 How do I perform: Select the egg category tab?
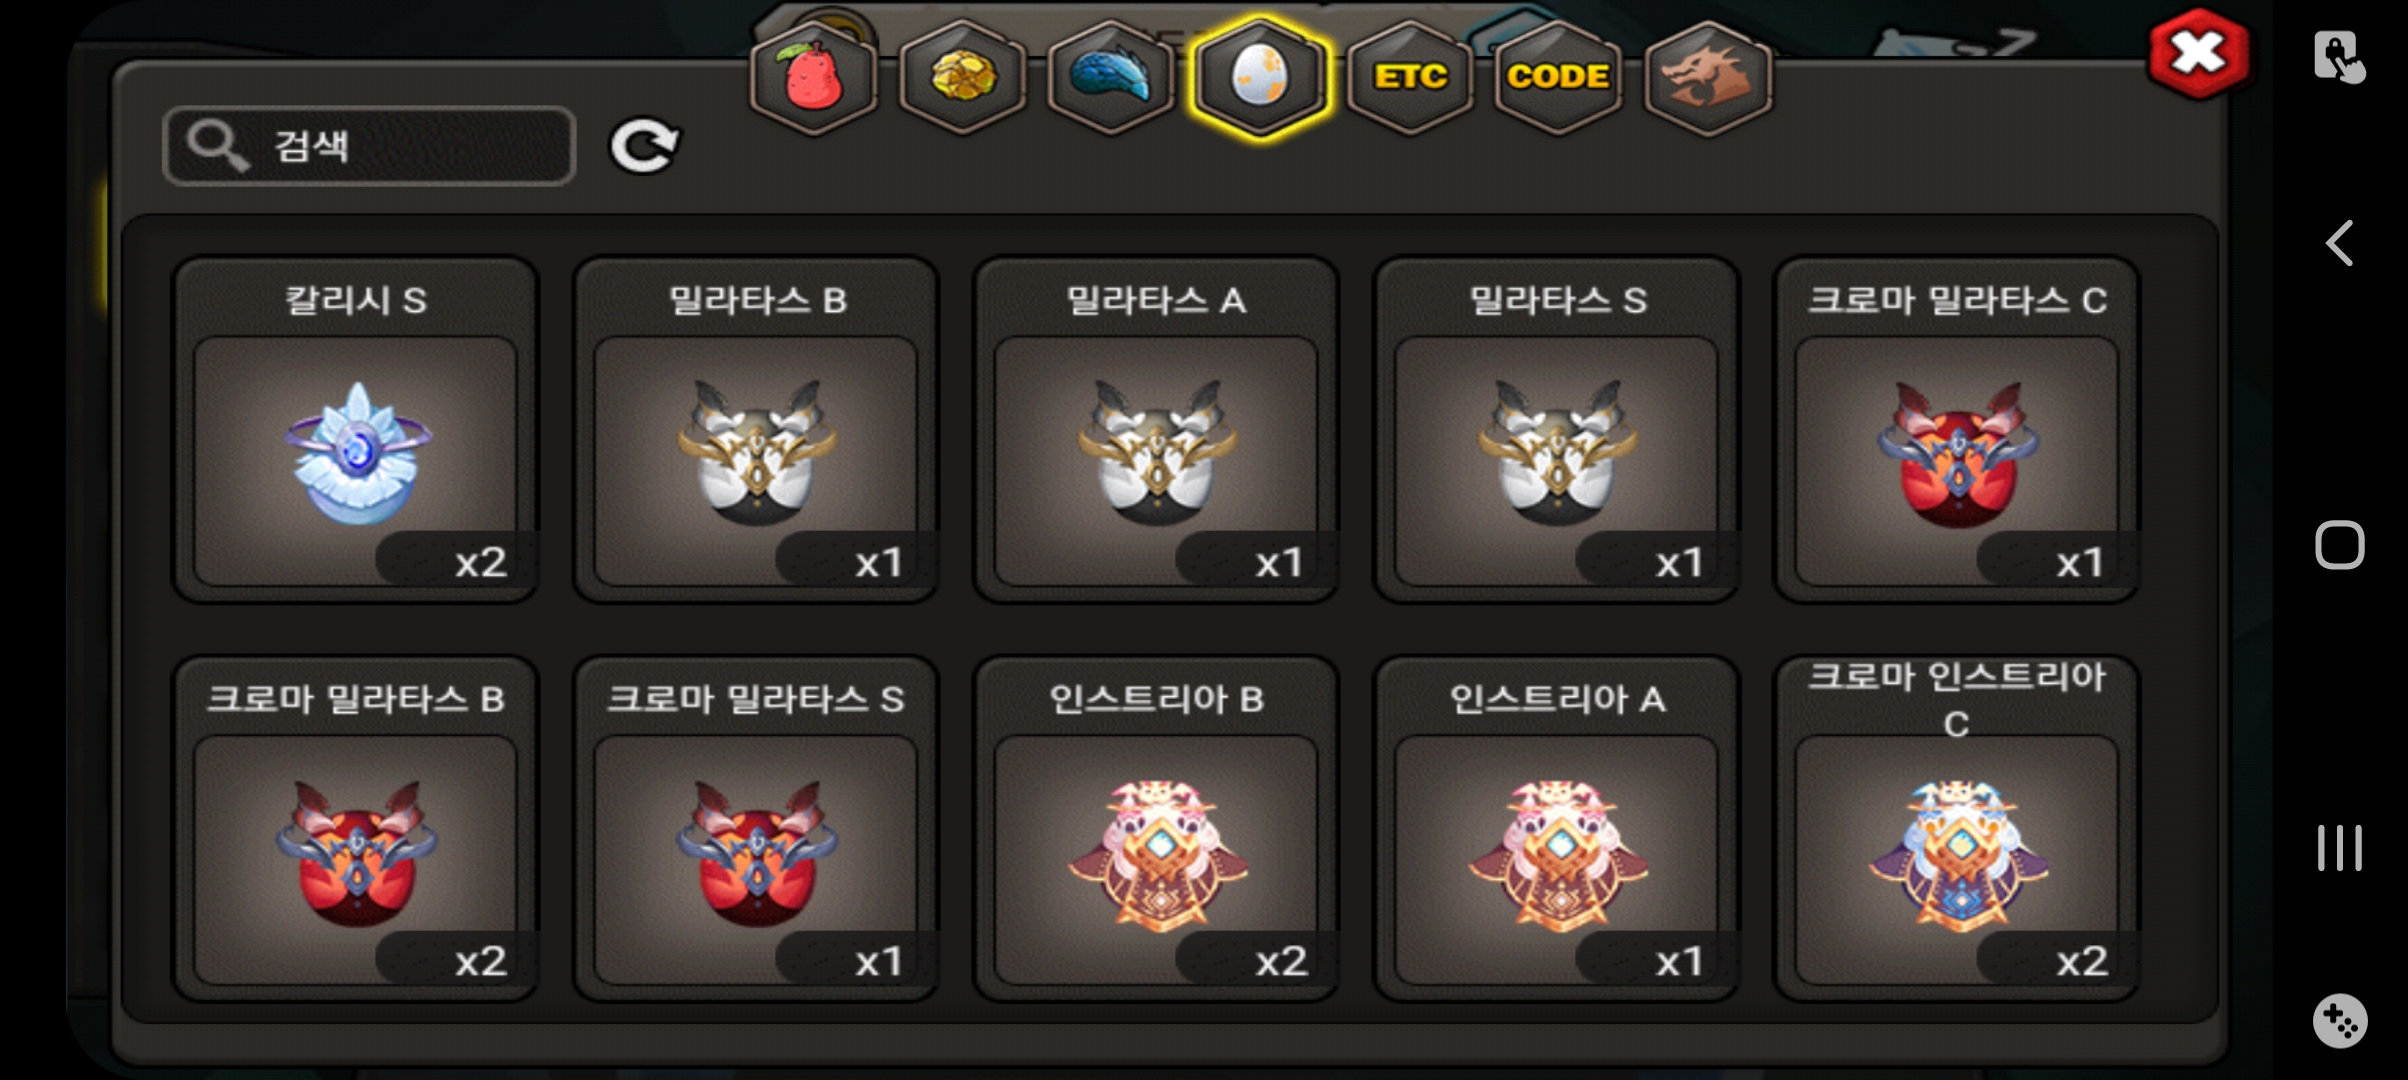pos(1260,78)
